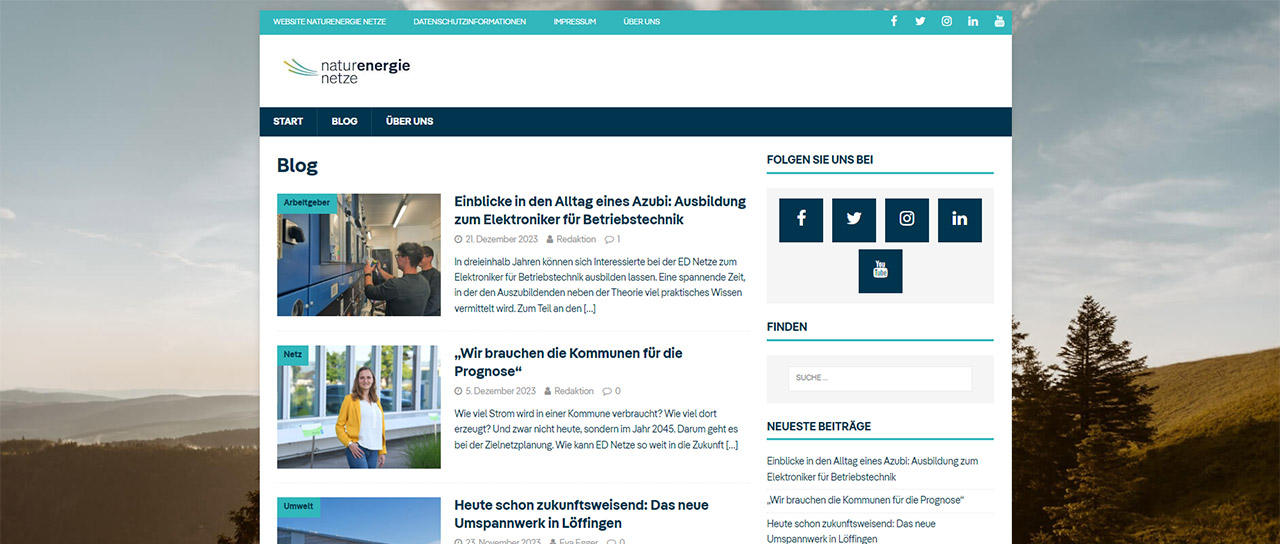This screenshot has width=1280, height=544.
Task: Open Instagram icon in top bar
Action: (947, 21)
